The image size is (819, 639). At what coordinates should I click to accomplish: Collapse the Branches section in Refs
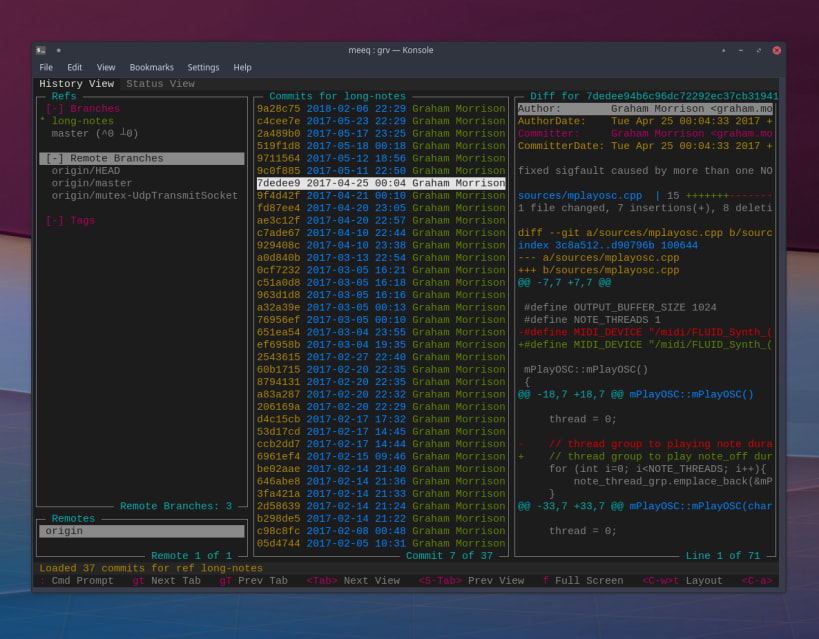click(x=55, y=109)
